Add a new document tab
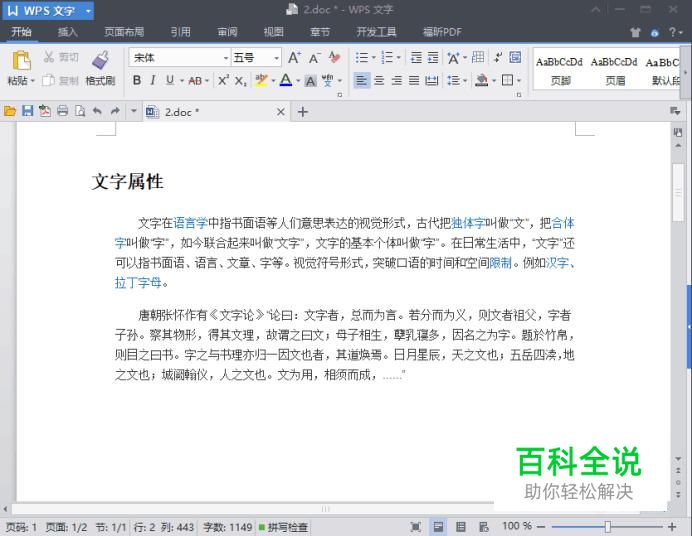692x536 pixels. [x=303, y=112]
